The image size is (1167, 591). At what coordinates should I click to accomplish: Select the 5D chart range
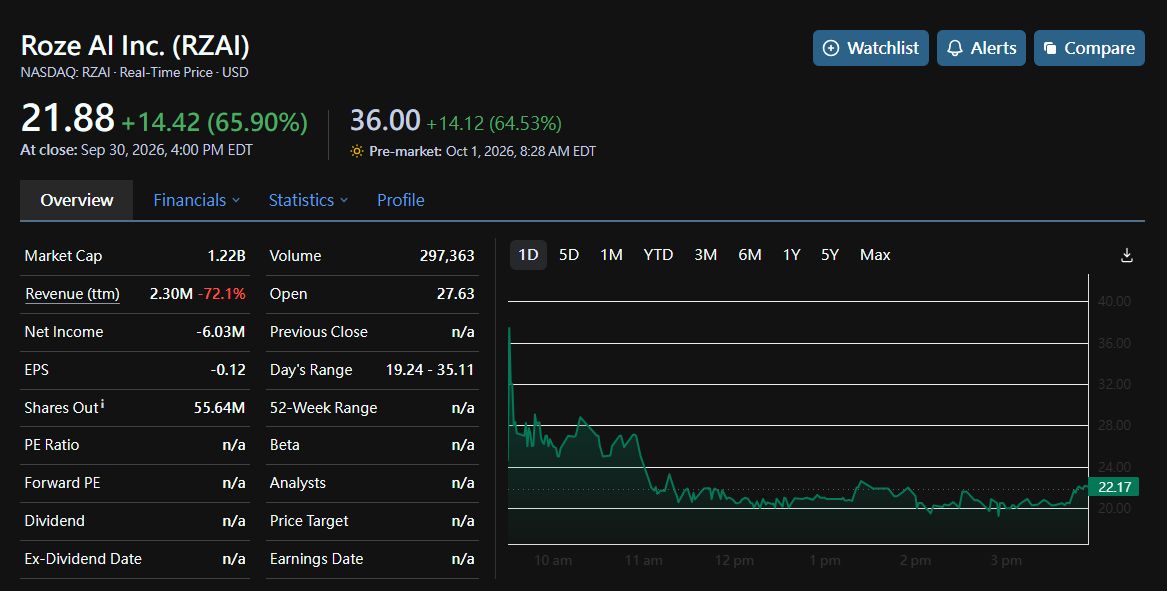[569, 255]
